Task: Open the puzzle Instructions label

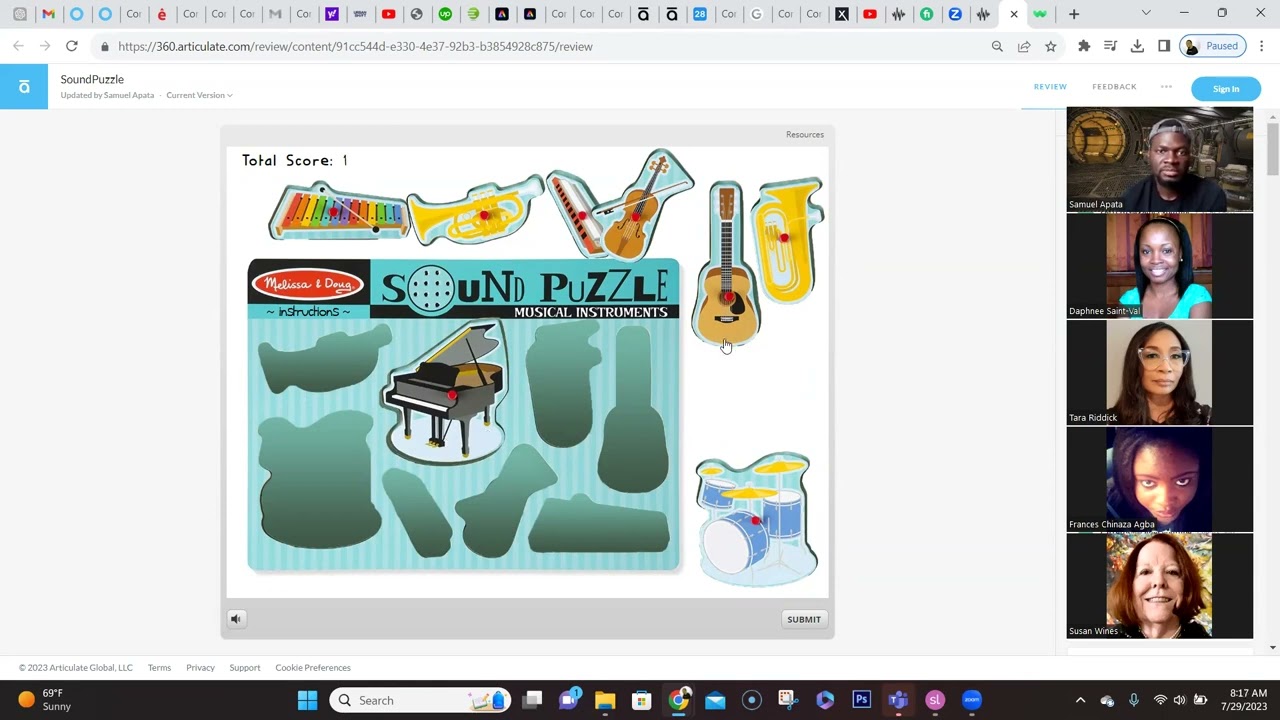Action: [308, 312]
